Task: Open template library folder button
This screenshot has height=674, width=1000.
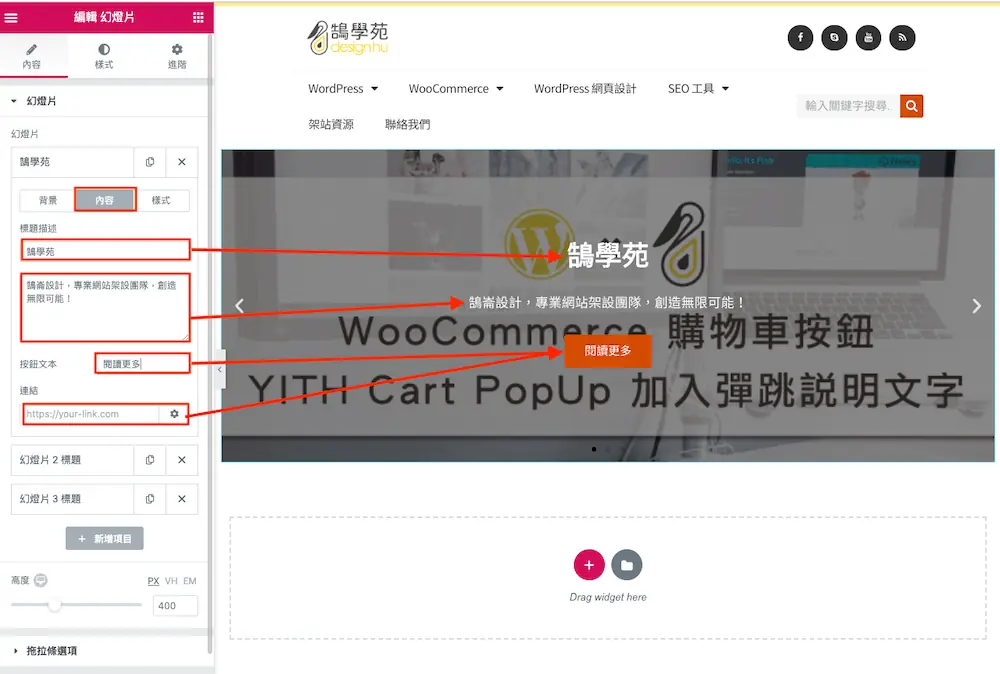Action: [627, 565]
